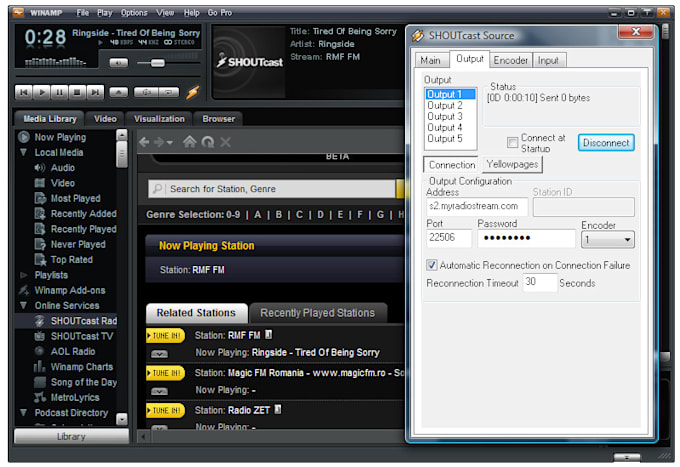Click the Port input field

click(449, 238)
